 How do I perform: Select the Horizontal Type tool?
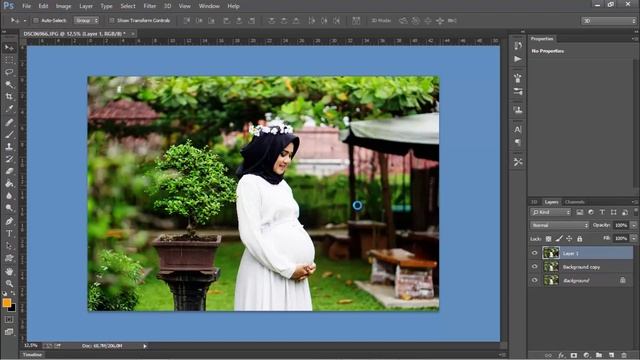tap(9, 233)
